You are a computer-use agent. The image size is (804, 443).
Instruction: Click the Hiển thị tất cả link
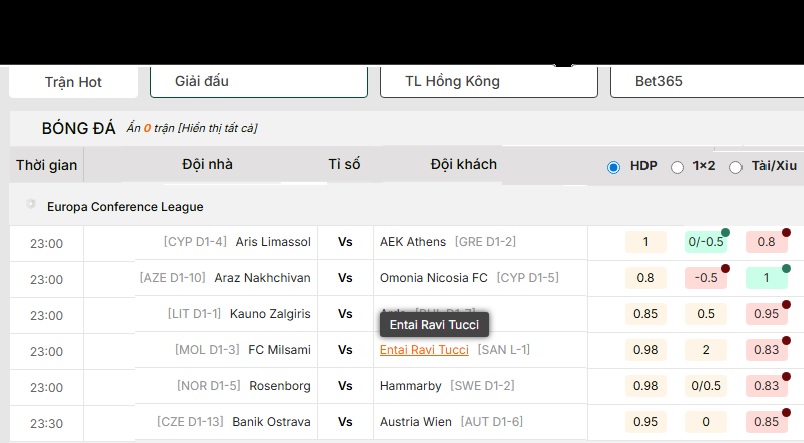coord(217,128)
